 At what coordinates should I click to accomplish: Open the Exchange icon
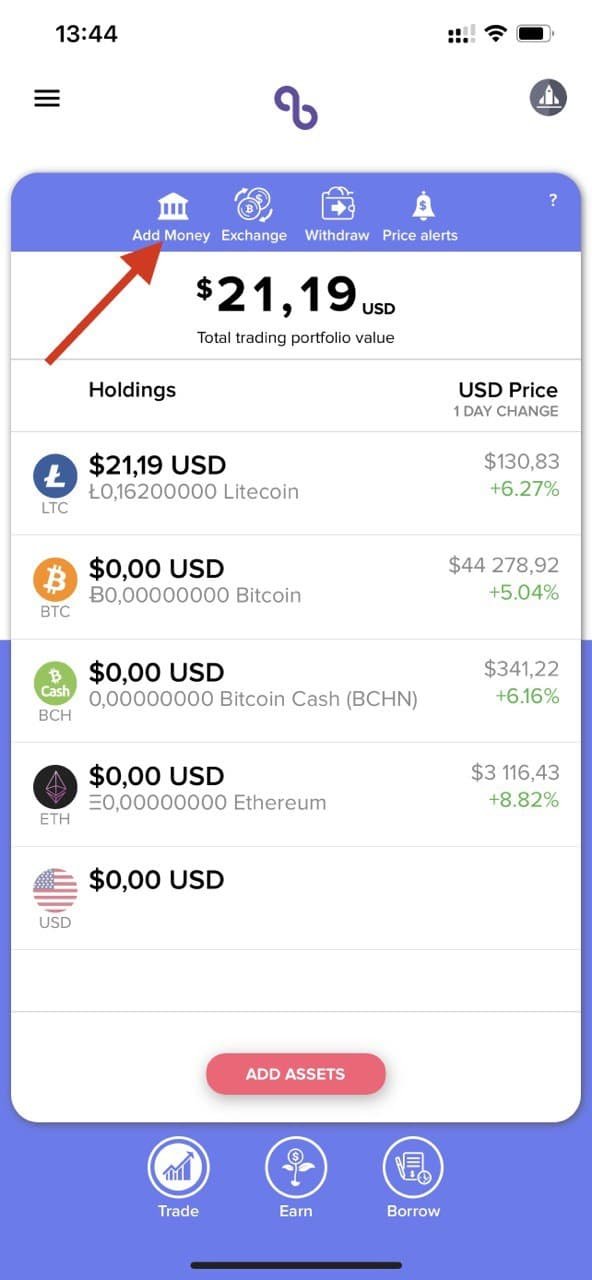coord(254,206)
